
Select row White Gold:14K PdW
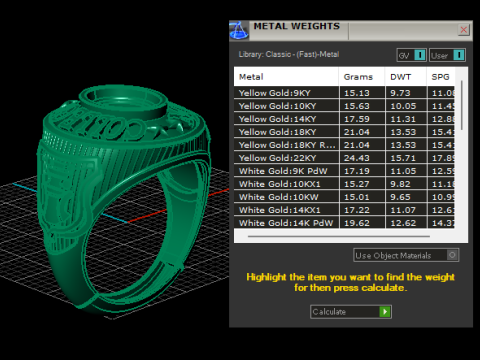point(344,223)
